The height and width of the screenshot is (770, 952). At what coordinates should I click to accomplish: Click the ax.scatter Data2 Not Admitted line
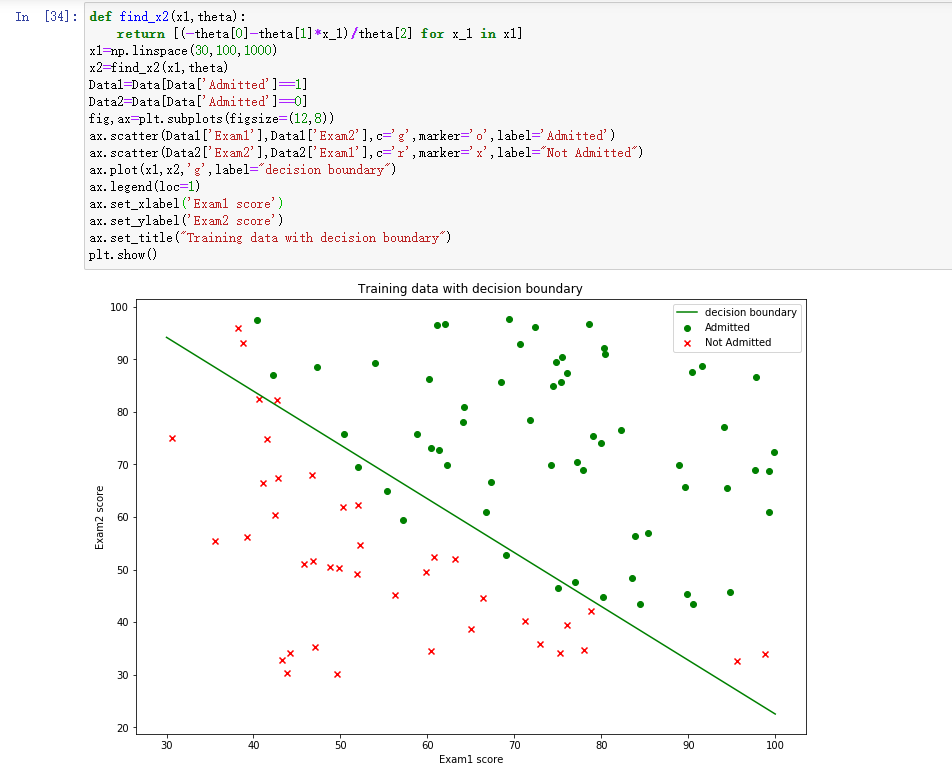[x=366, y=152]
